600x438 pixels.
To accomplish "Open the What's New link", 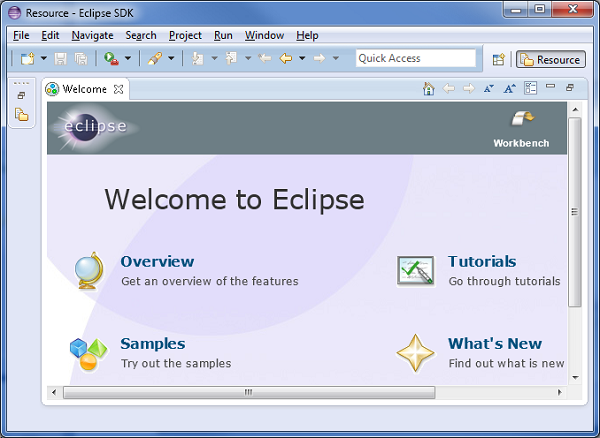I will 495,344.
